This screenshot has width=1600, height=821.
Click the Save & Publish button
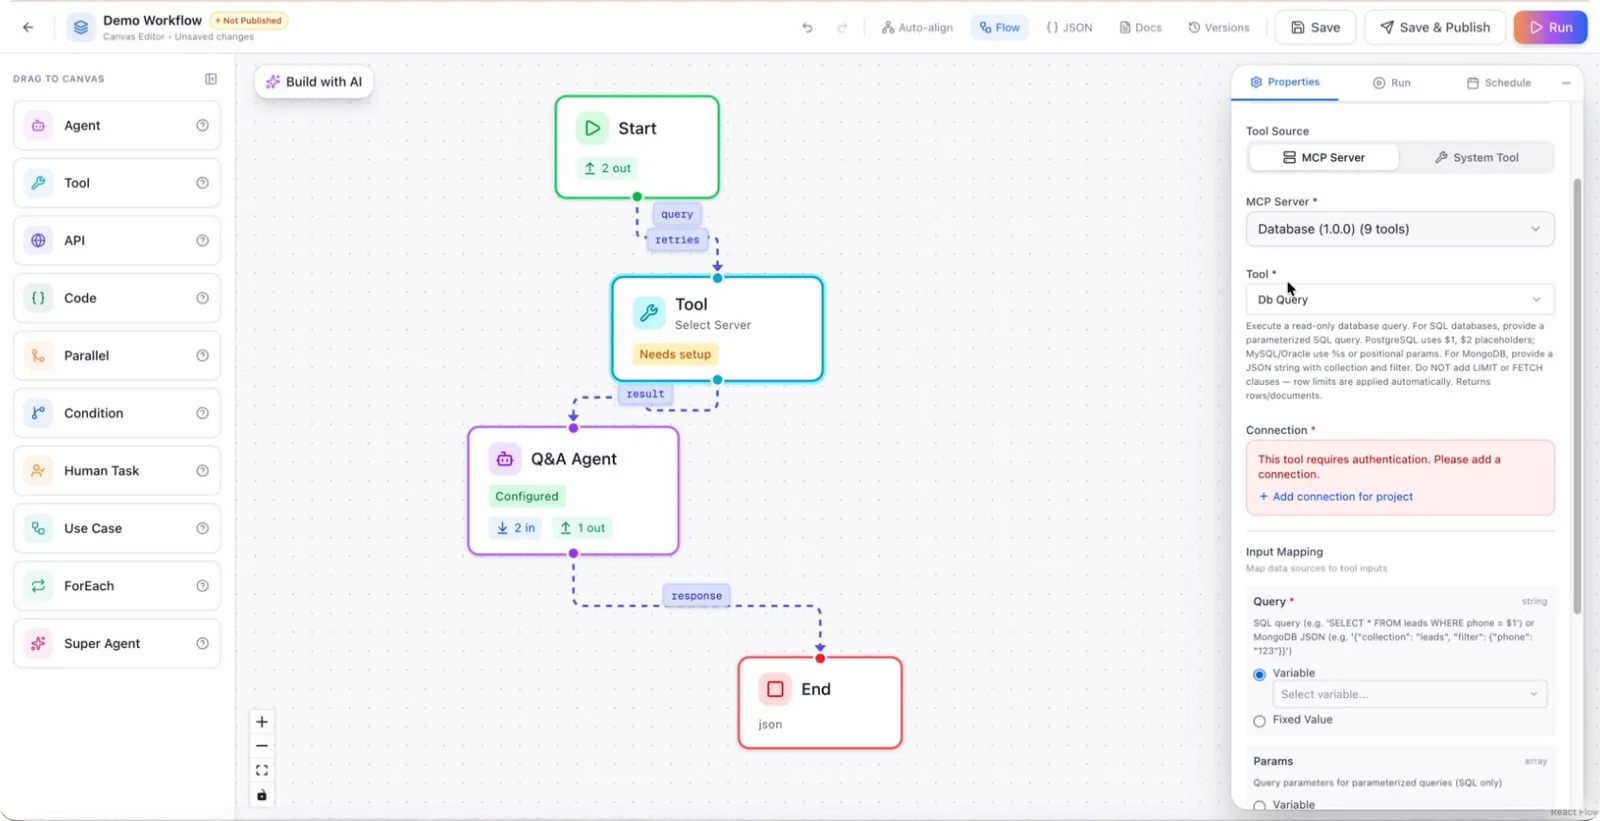click(x=1435, y=28)
